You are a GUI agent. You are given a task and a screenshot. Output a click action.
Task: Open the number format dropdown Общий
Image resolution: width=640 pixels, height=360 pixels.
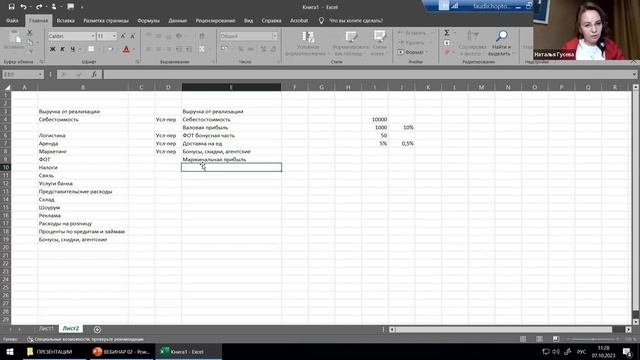[x=275, y=36]
